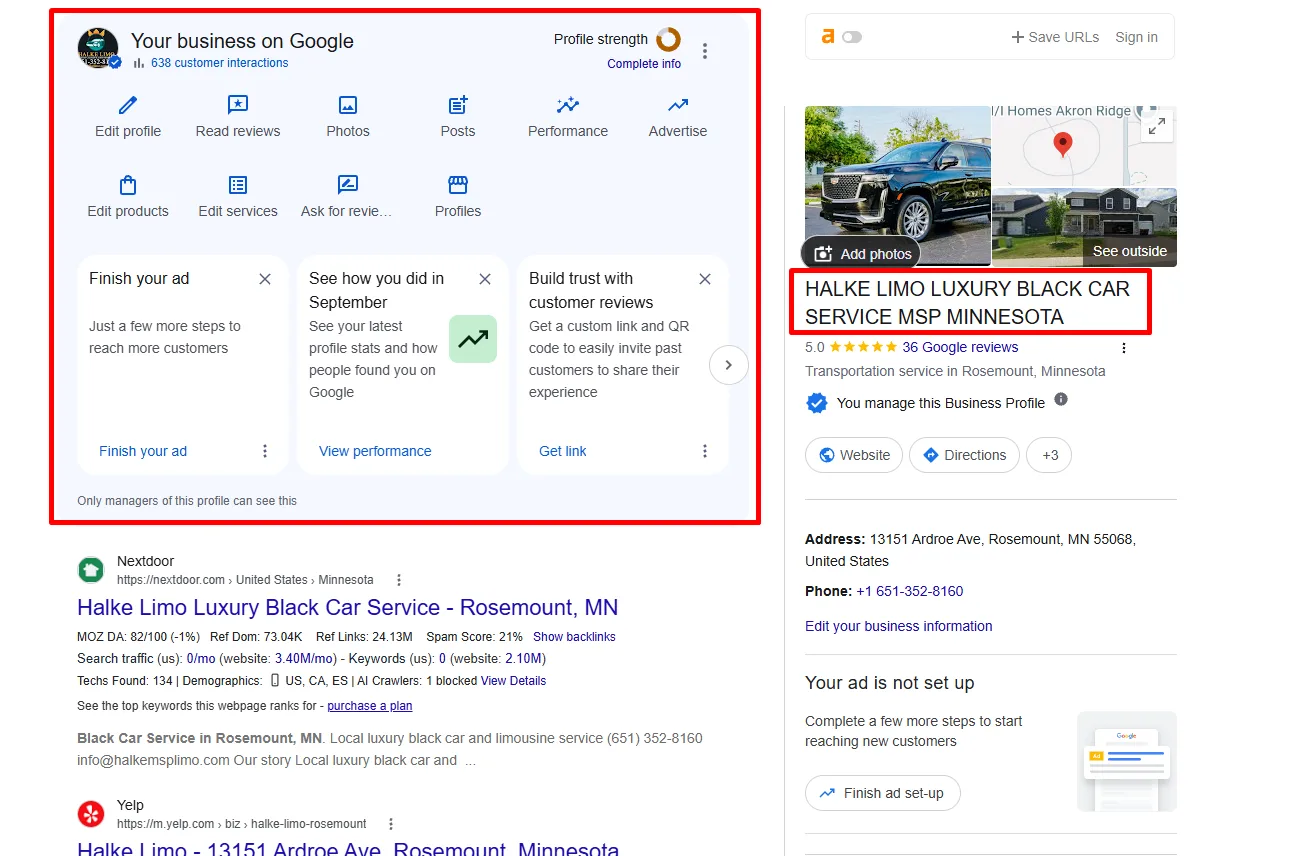
Task: Open Edit services list icon
Action: [x=238, y=185]
